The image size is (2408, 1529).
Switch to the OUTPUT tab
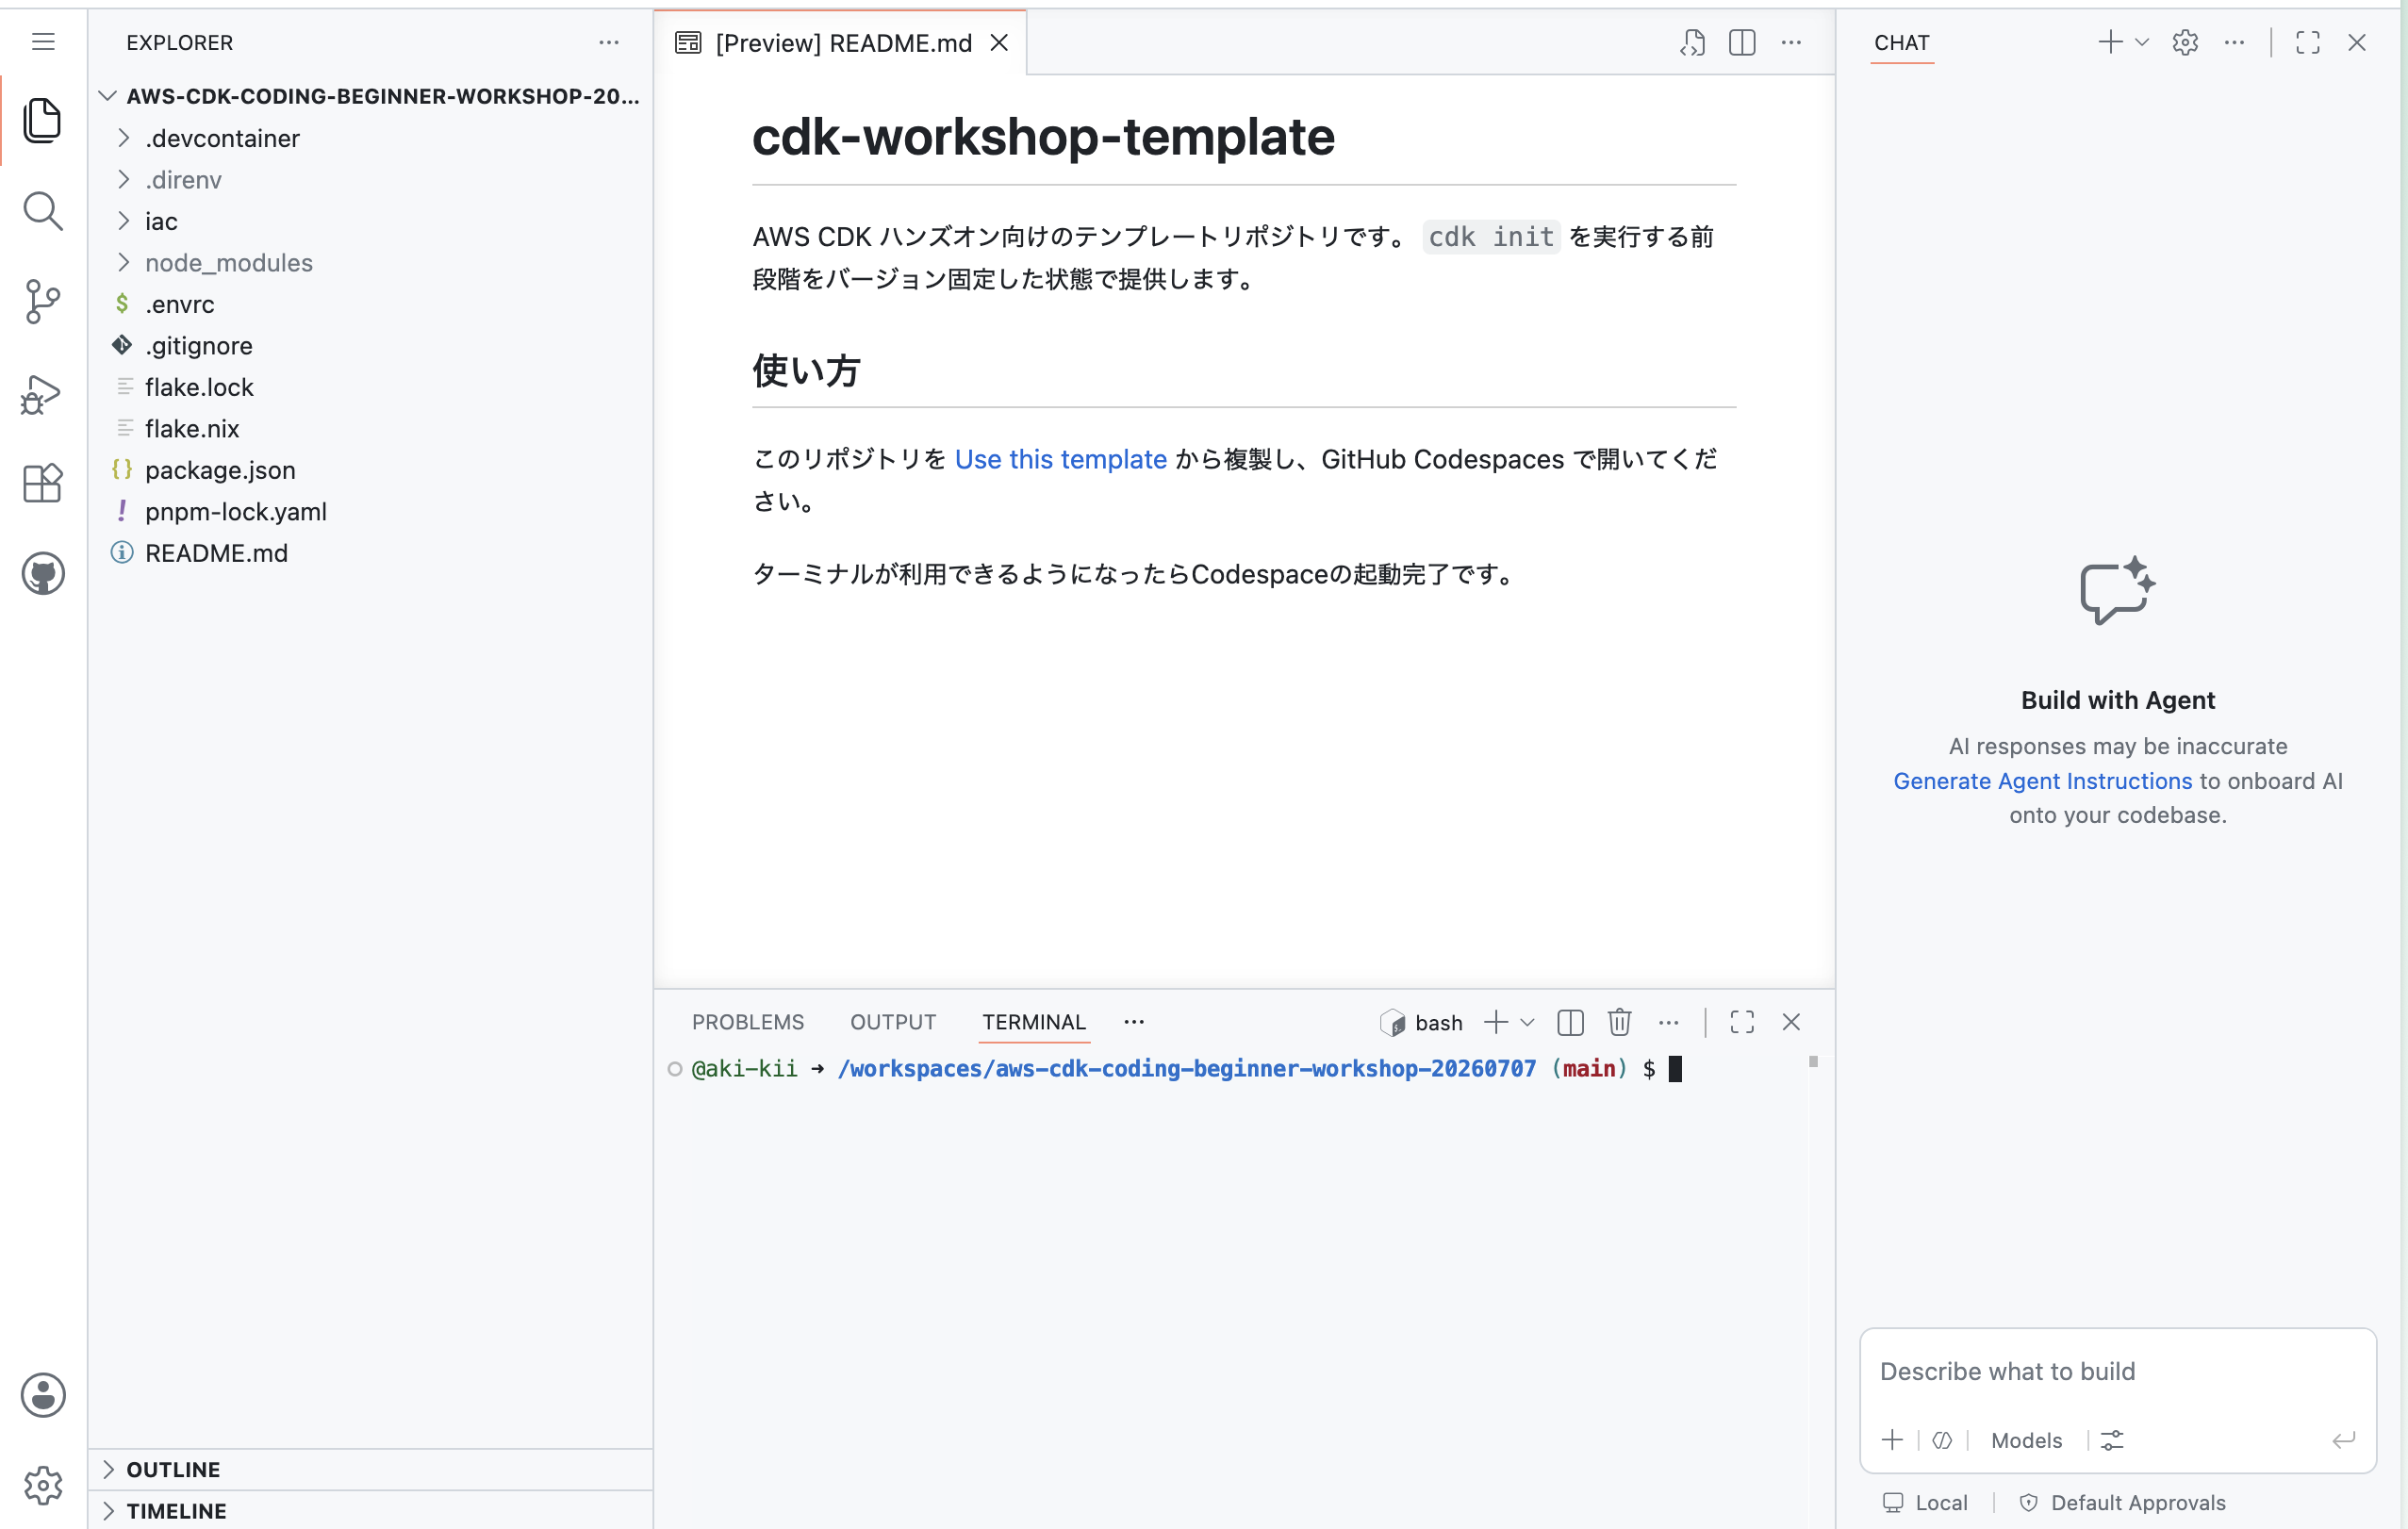tap(893, 1022)
